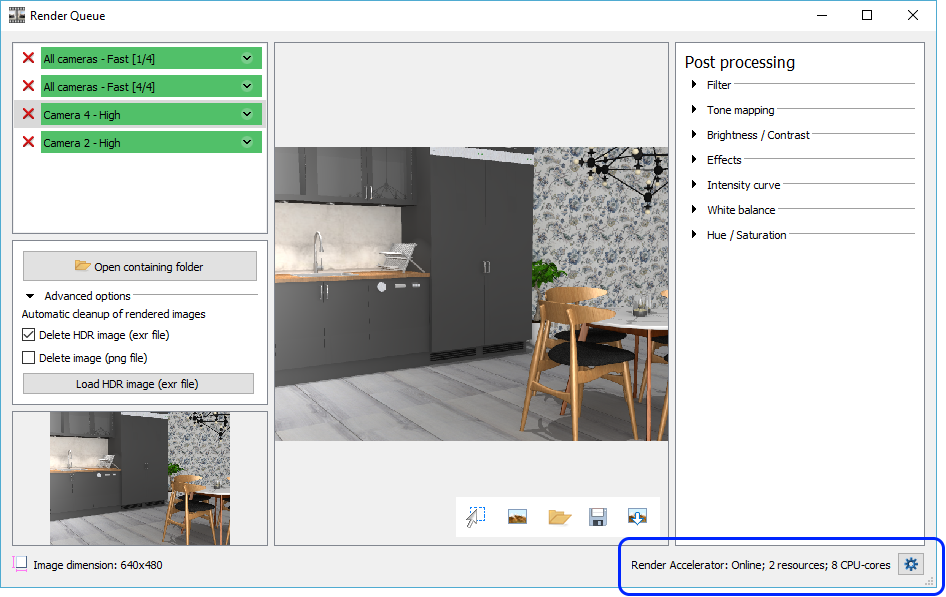
Task: Expand the Camera 4 - High dropdown arrow
Action: coord(247,114)
